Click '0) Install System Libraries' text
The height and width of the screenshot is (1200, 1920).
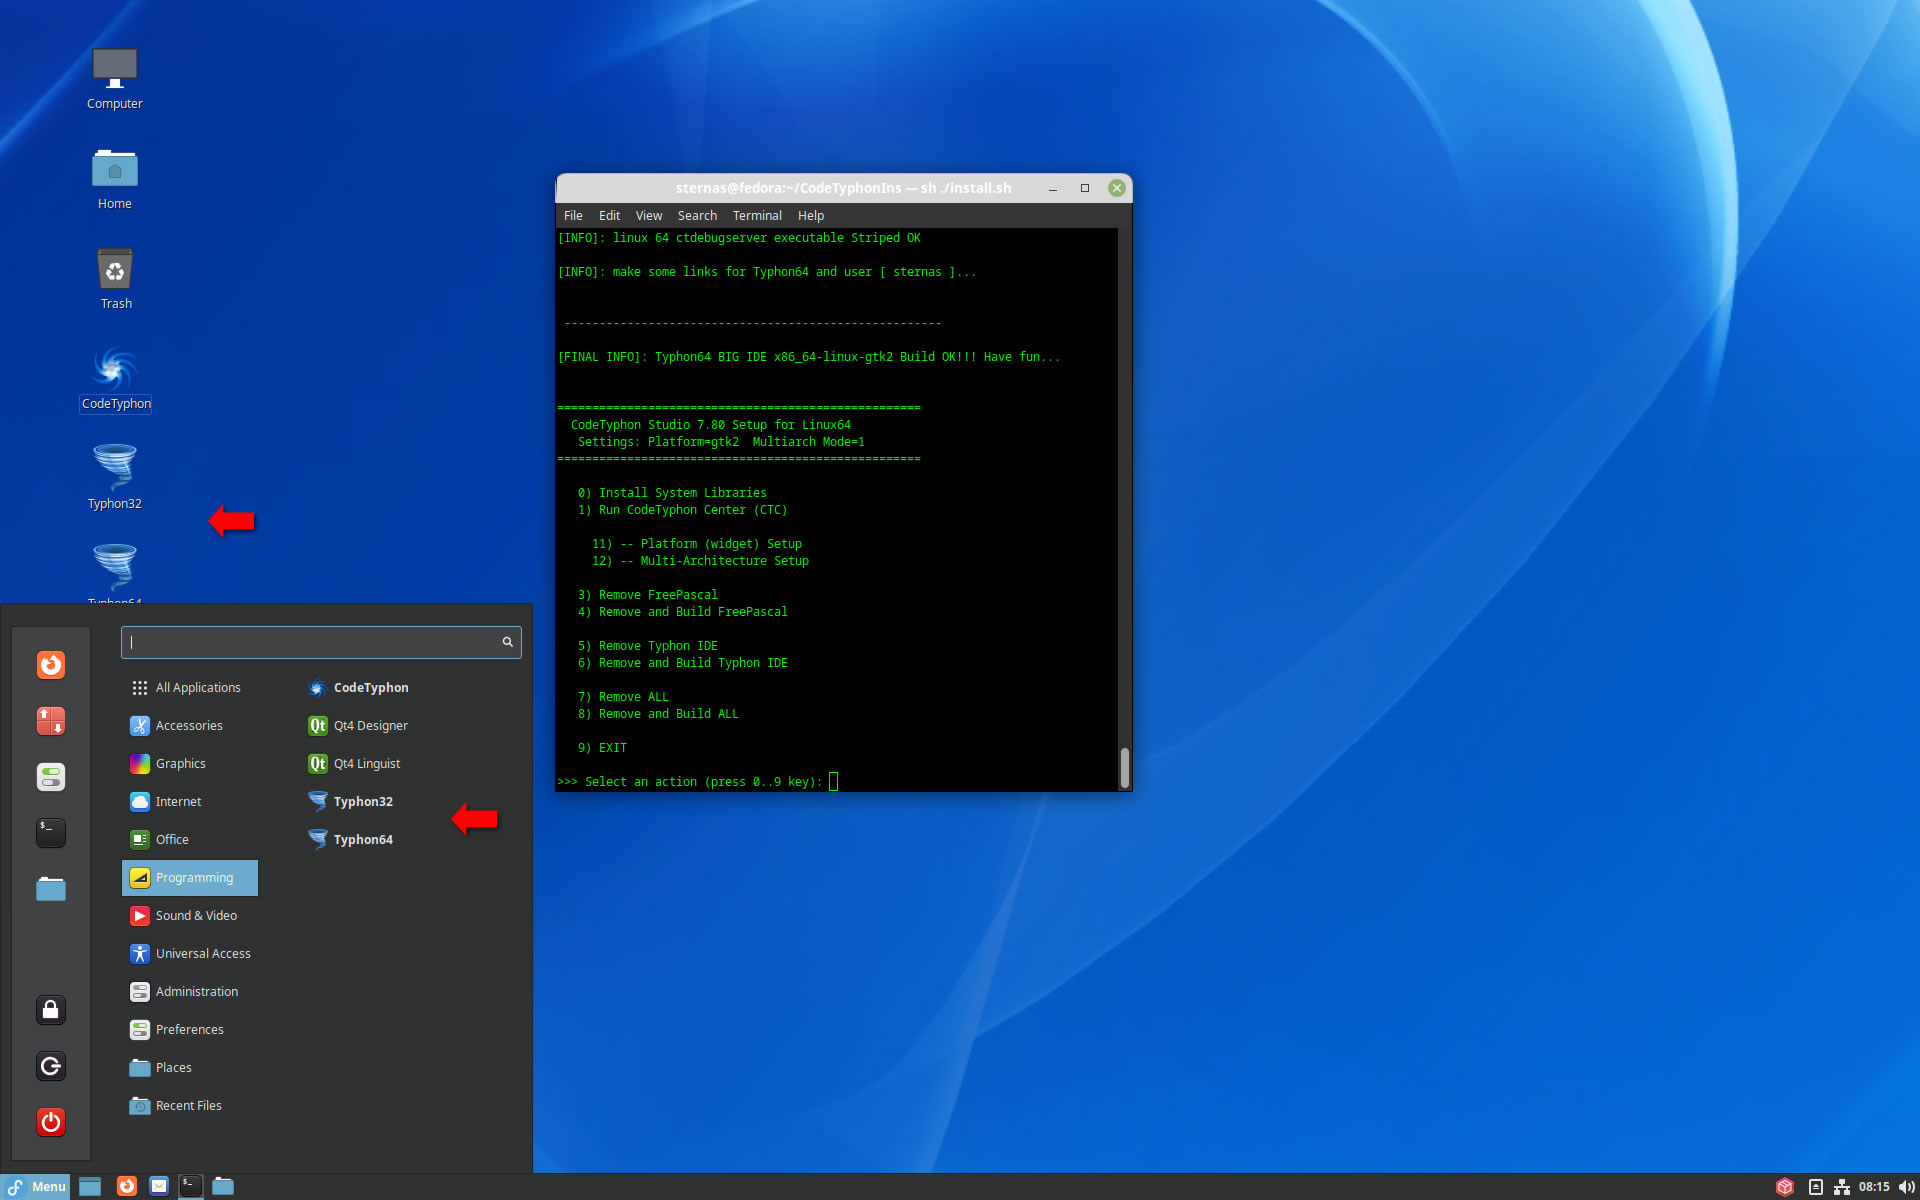tap(672, 493)
